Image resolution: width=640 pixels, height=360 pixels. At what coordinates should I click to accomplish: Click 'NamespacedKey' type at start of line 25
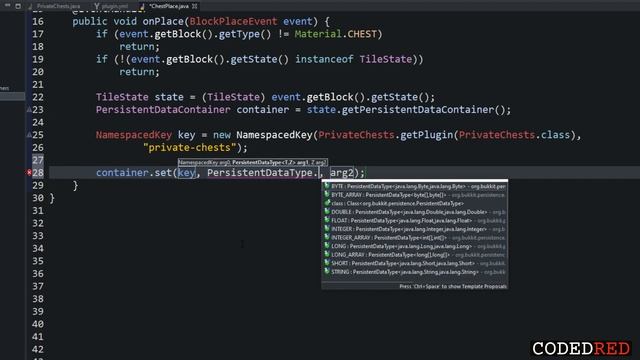[x=134, y=135]
